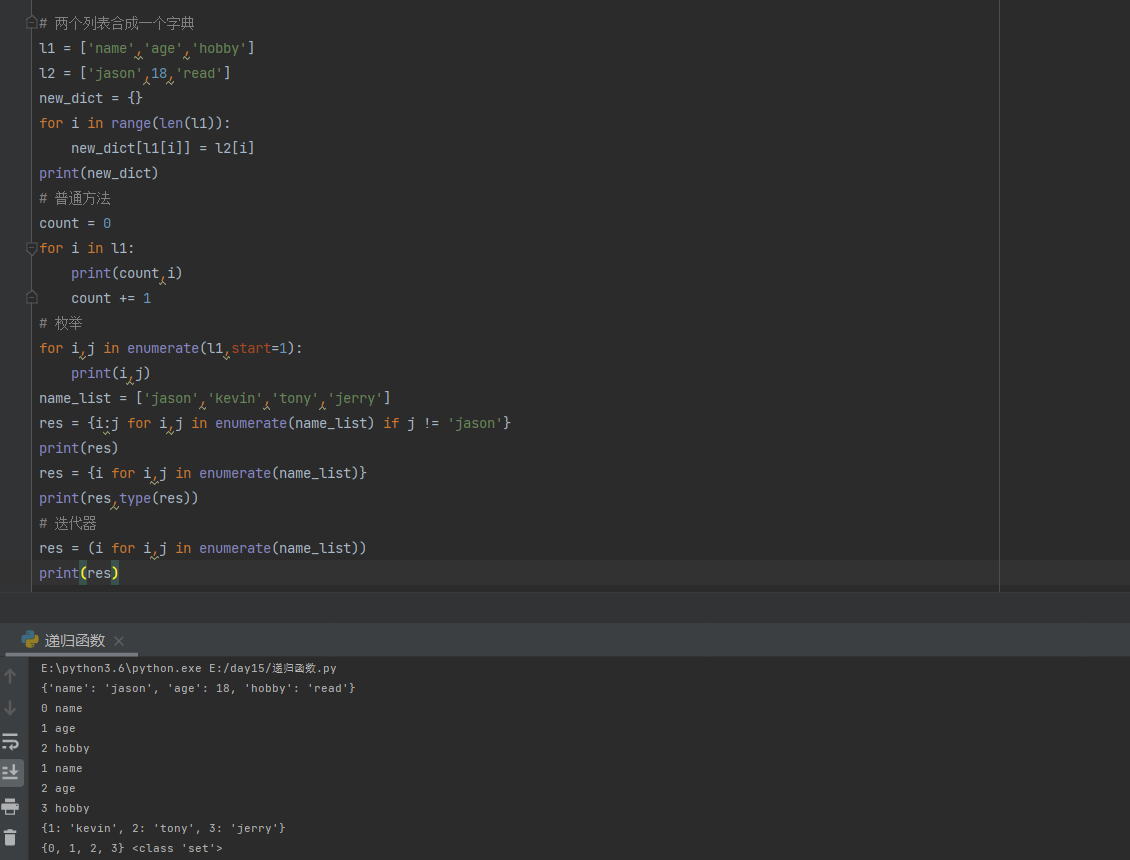Click the 'print(i,j)' line
Viewport: 1130px width, 860px height.
click(x=111, y=373)
